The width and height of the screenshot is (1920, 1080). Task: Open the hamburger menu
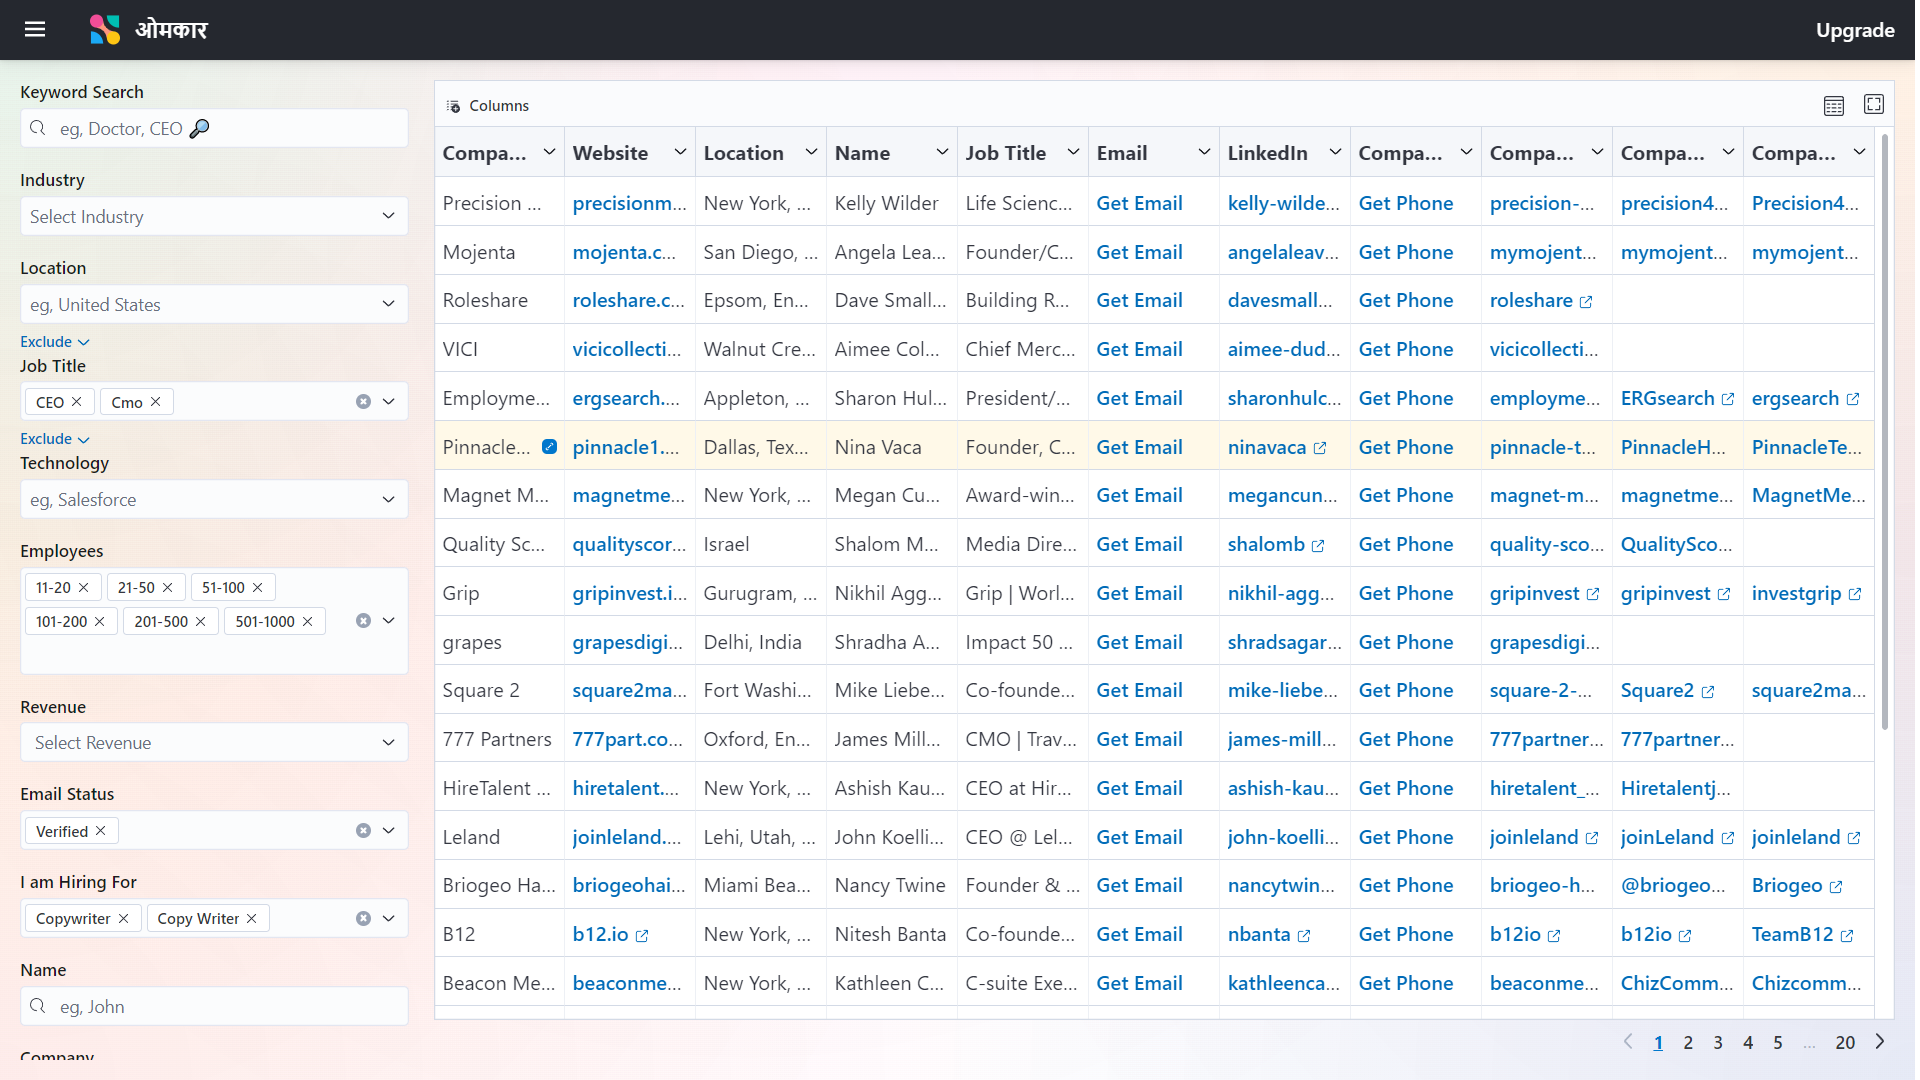pyautogui.click(x=35, y=29)
